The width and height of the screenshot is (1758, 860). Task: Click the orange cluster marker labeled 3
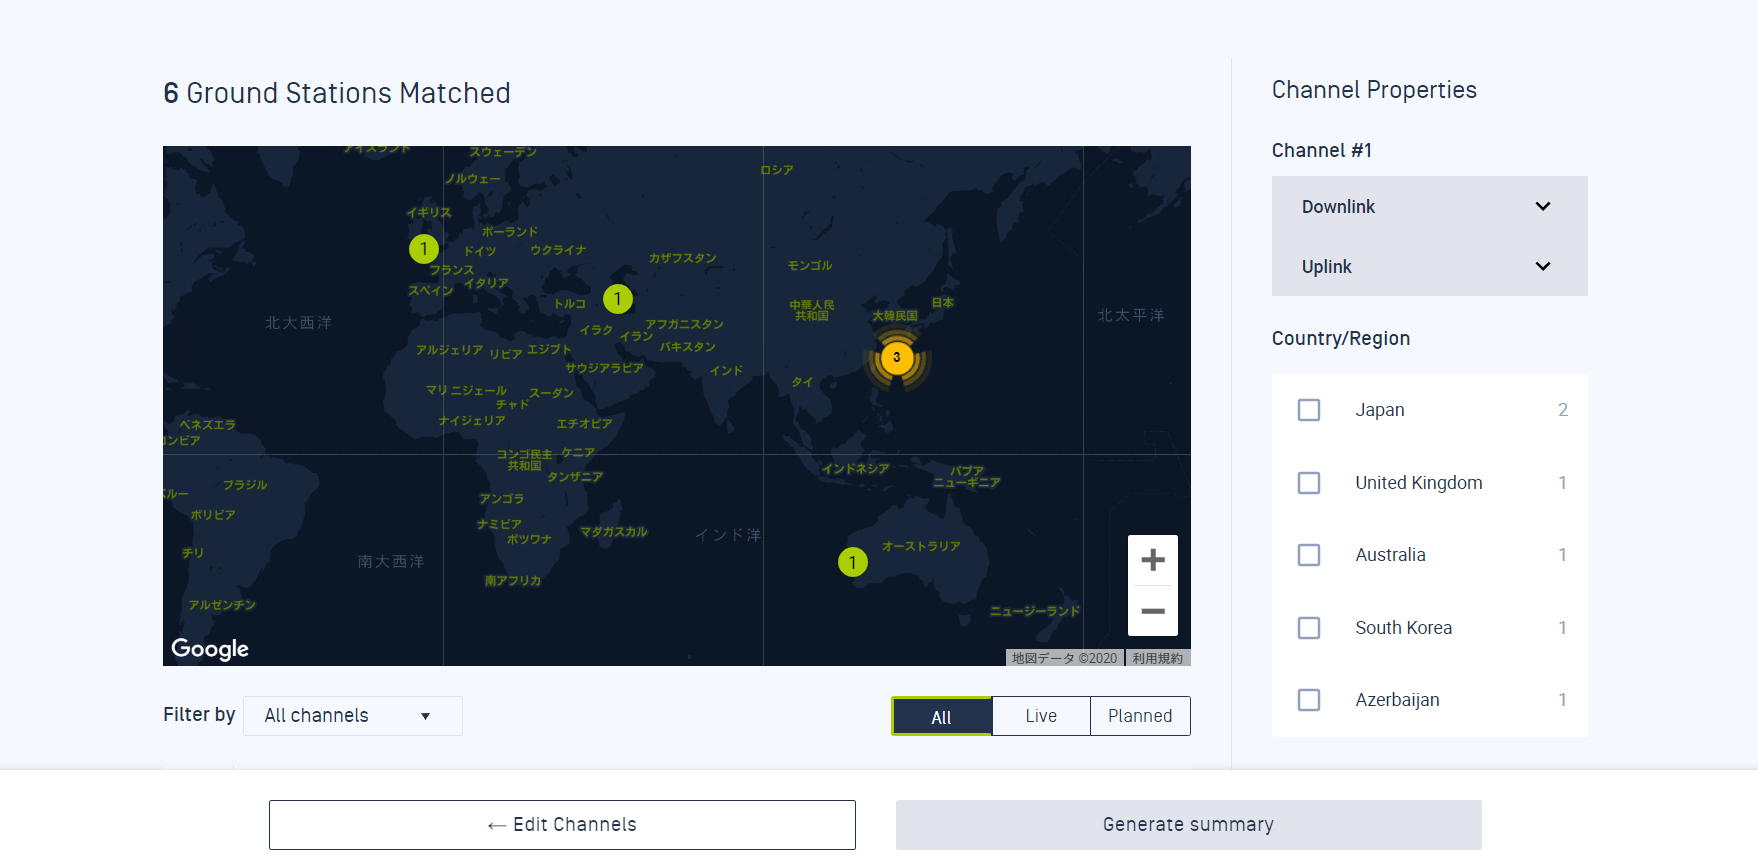pos(897,357)
